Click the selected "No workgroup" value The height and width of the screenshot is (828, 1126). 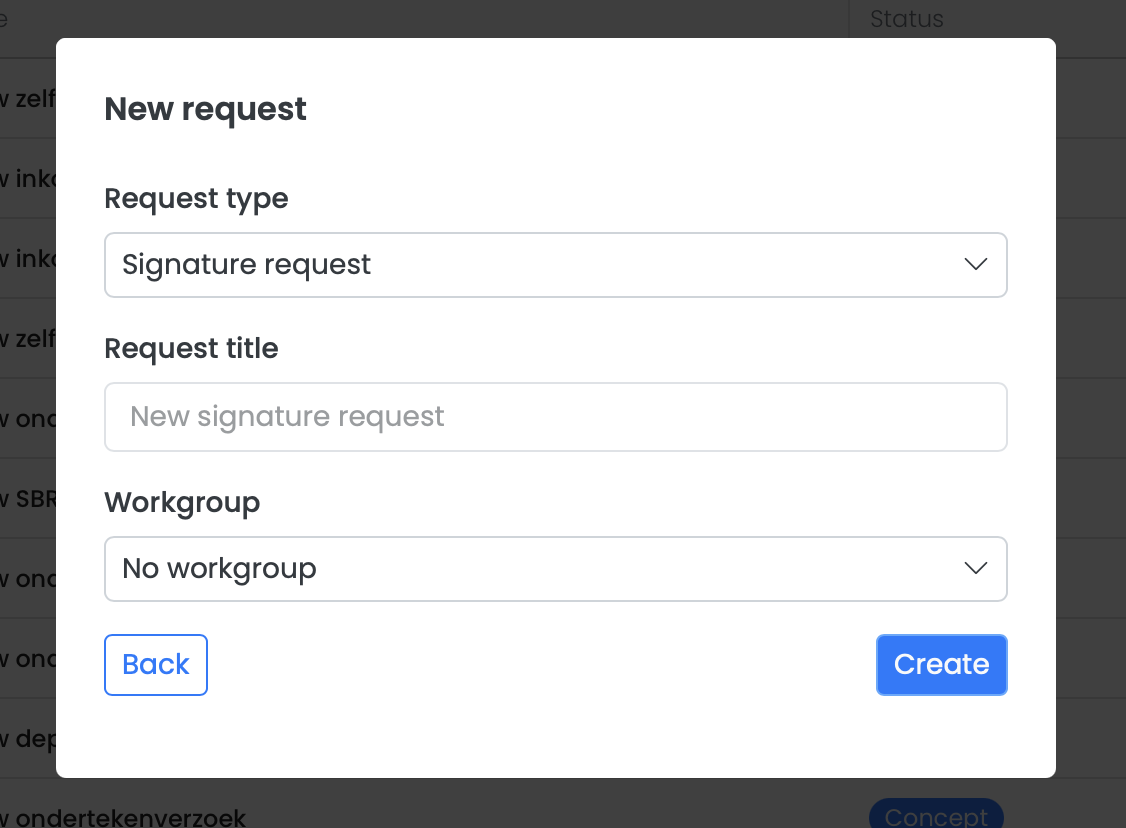(219, 569)
